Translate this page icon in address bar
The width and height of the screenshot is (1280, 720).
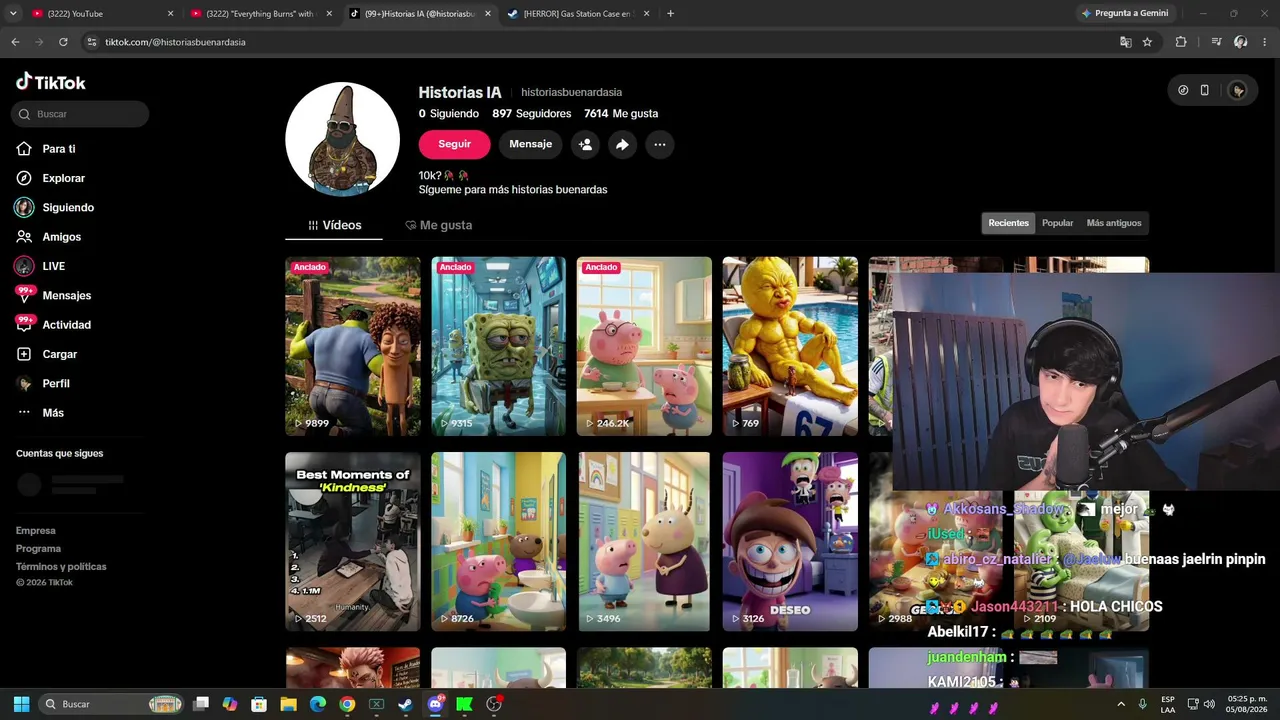(x=1126, y=42)
